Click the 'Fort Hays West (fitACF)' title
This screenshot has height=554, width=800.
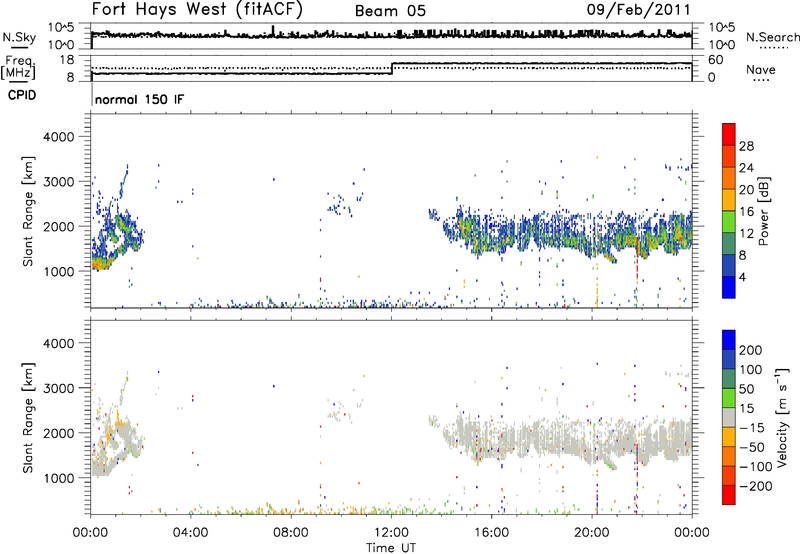pyautogui.click(x=197, y=10)
